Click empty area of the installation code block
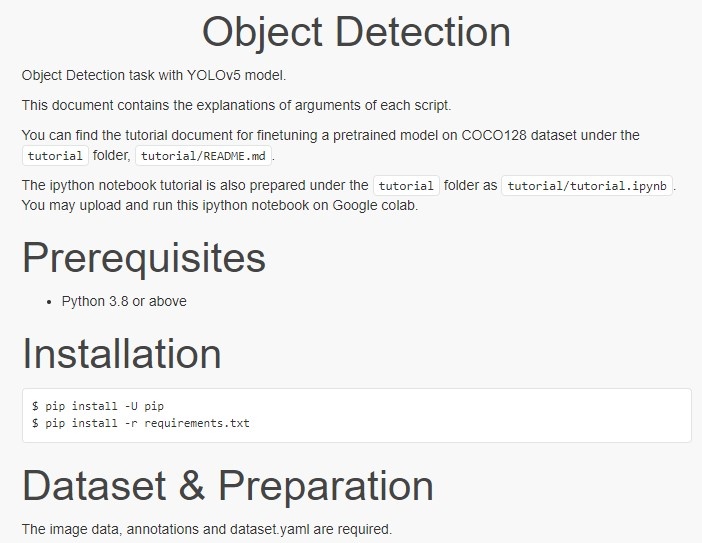Viewport: 702px width, 543px height. [500, 415]
